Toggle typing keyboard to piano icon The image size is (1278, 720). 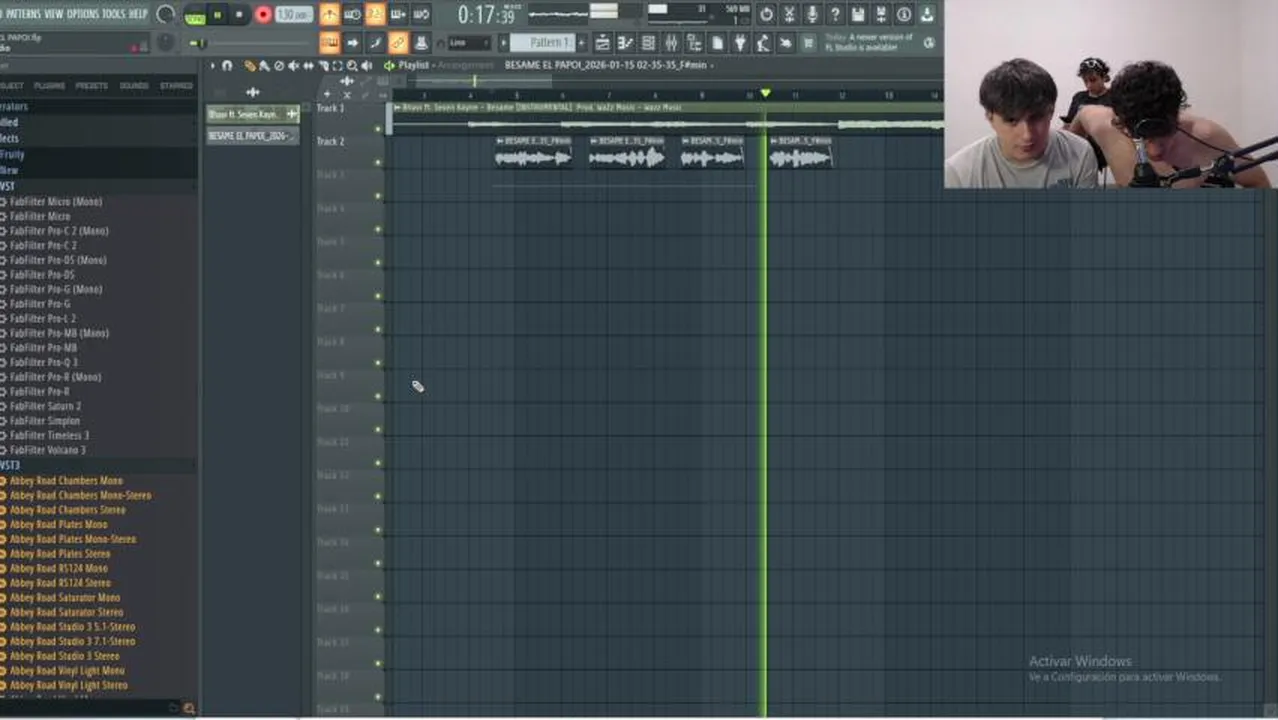click(x=330, y=43)
